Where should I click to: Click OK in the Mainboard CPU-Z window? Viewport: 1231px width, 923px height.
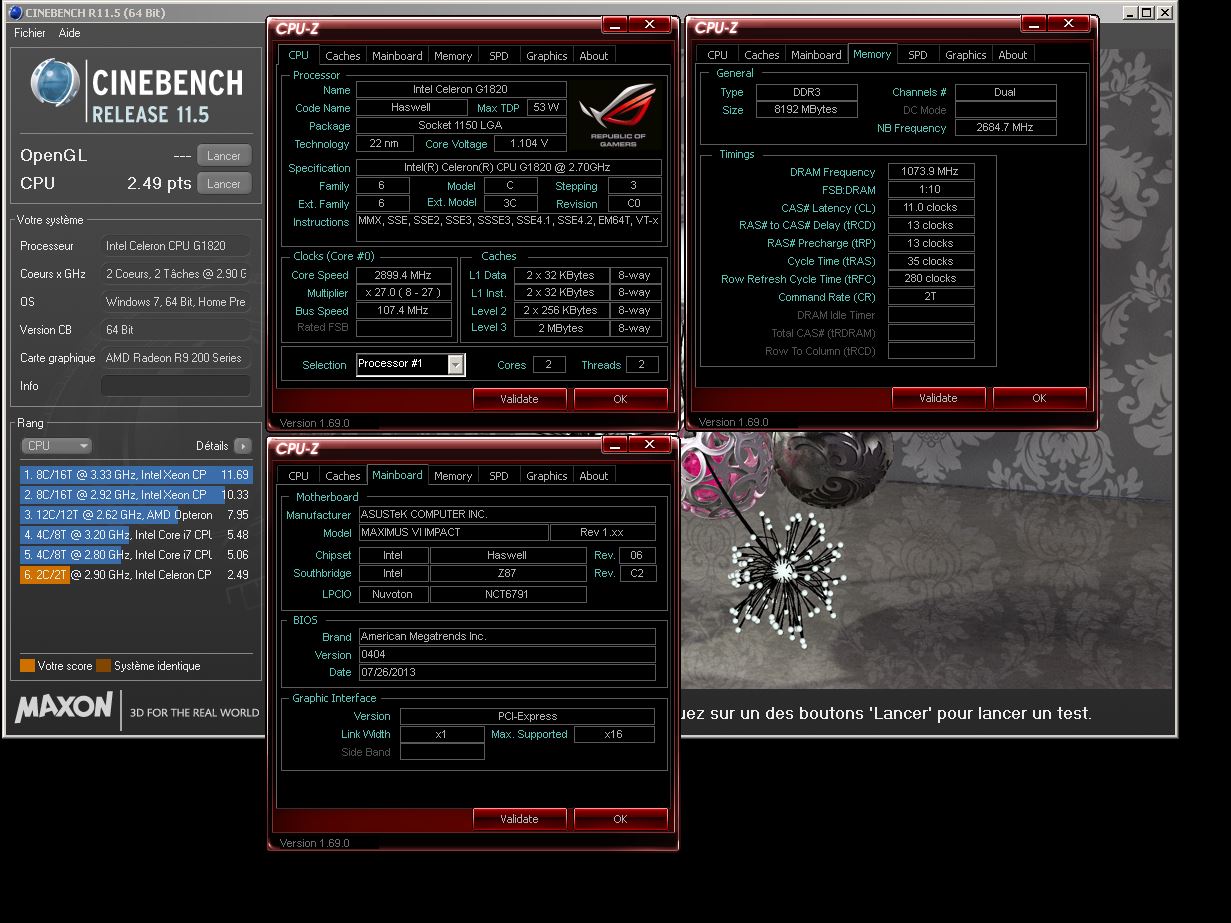click(x=621, y=819)
